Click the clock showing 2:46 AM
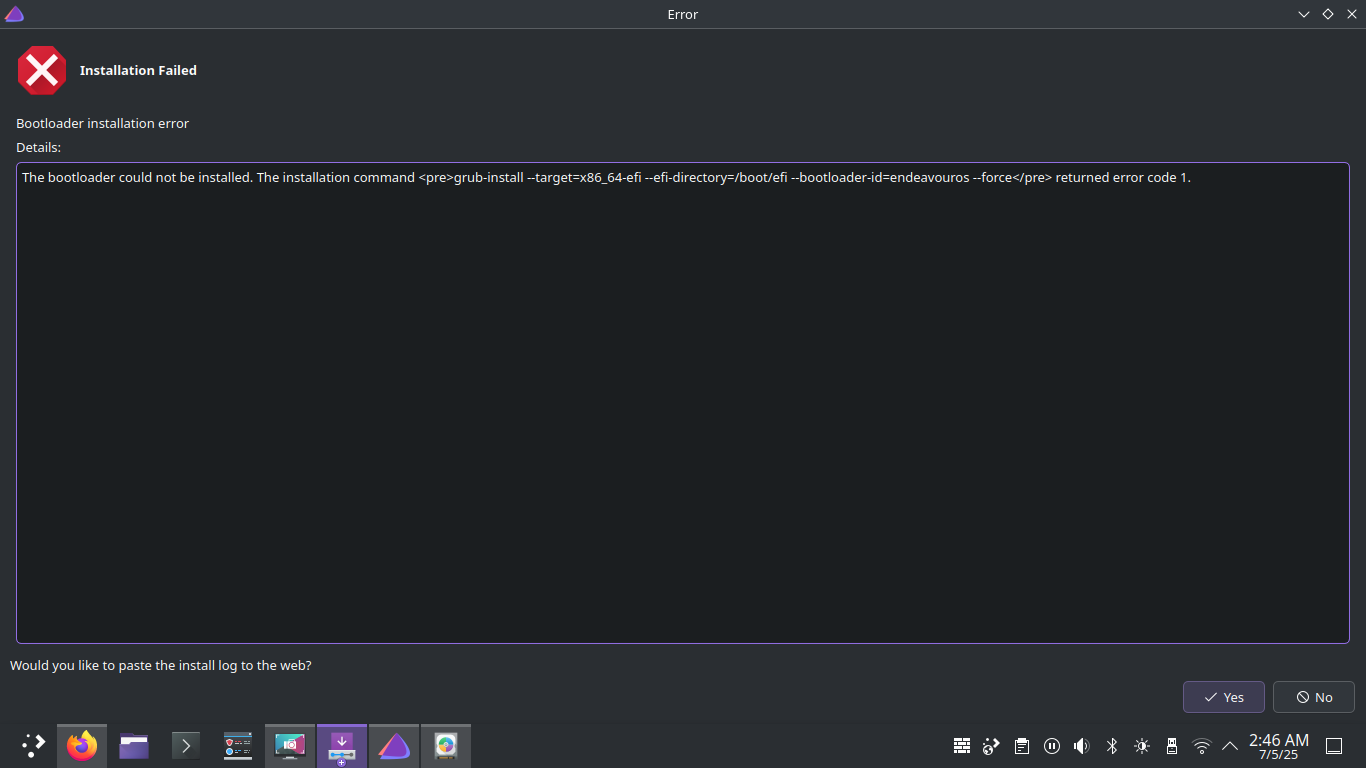 pos(1278,746)
